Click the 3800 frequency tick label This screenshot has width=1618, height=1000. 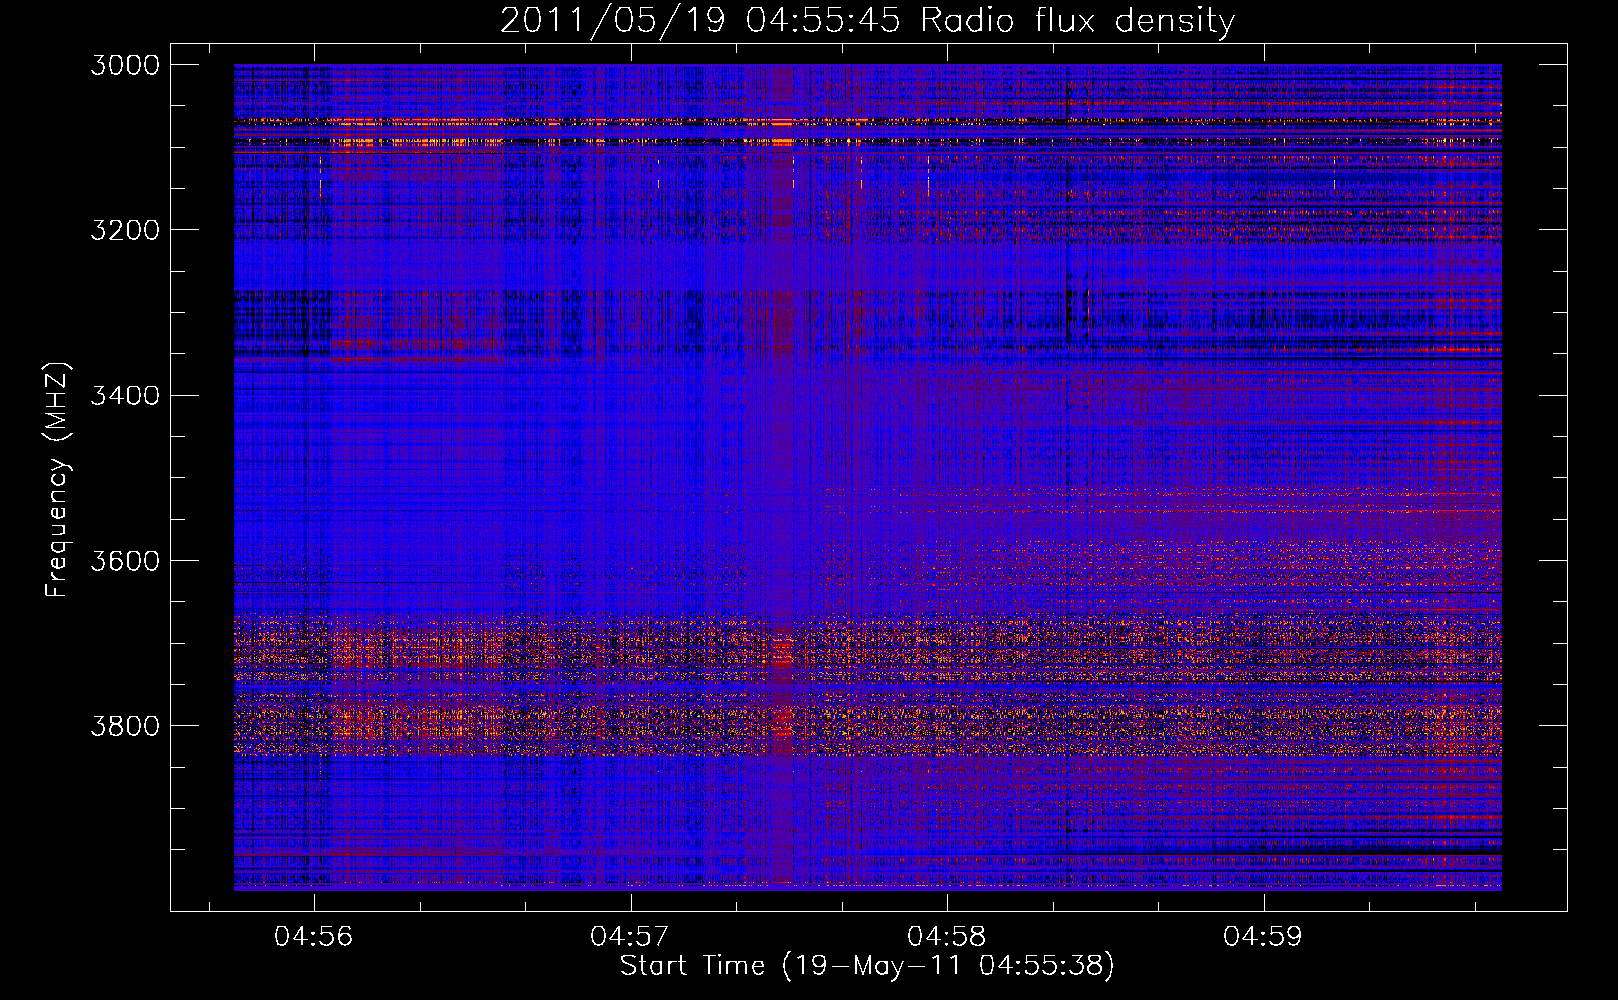tap(125, 725)
